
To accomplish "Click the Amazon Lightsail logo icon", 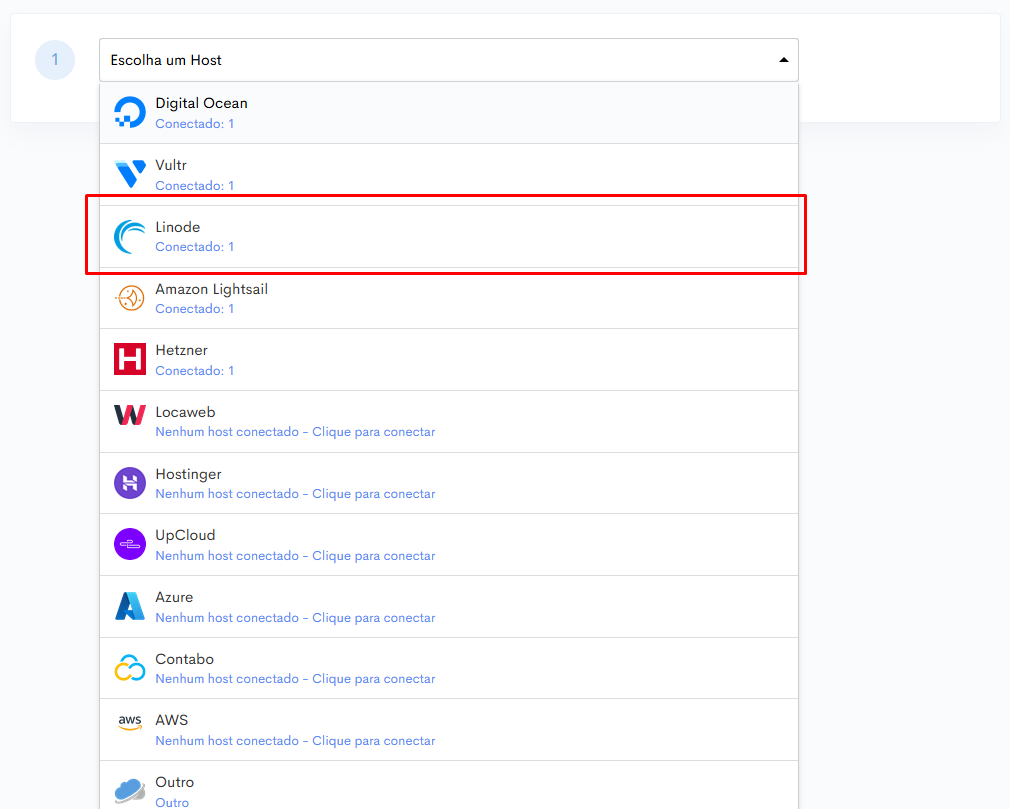I will (x=130, y=298).
